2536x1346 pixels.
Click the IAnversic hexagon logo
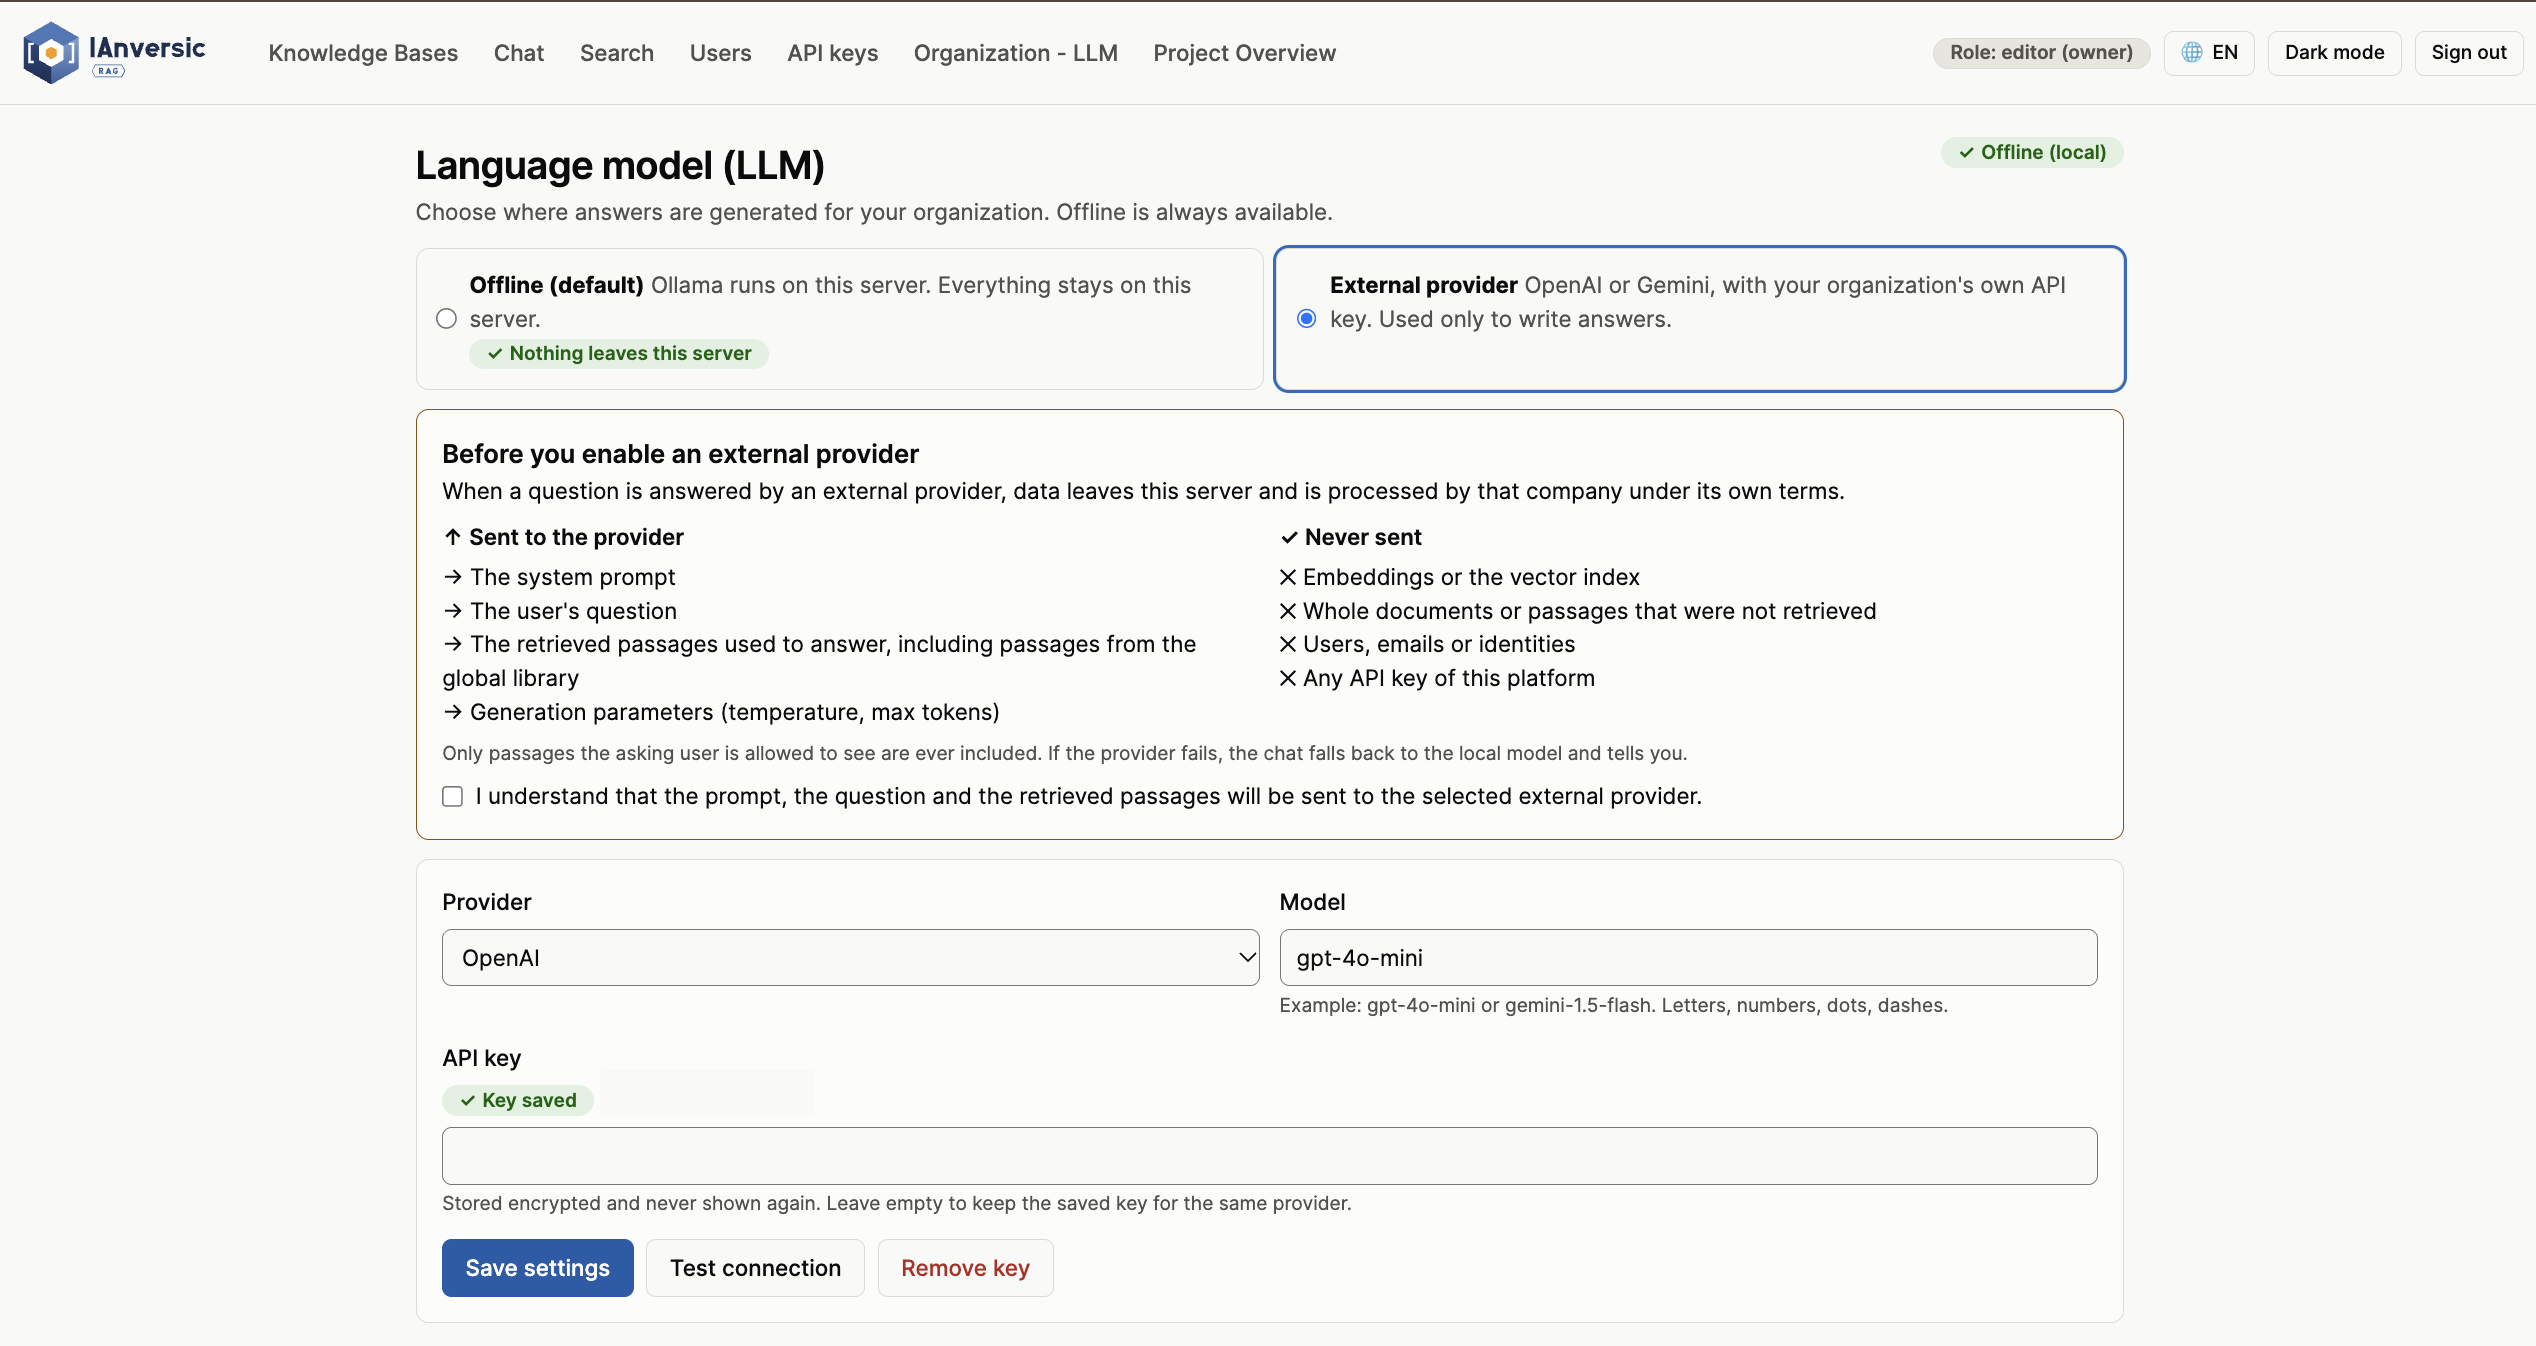coord(50,53)
